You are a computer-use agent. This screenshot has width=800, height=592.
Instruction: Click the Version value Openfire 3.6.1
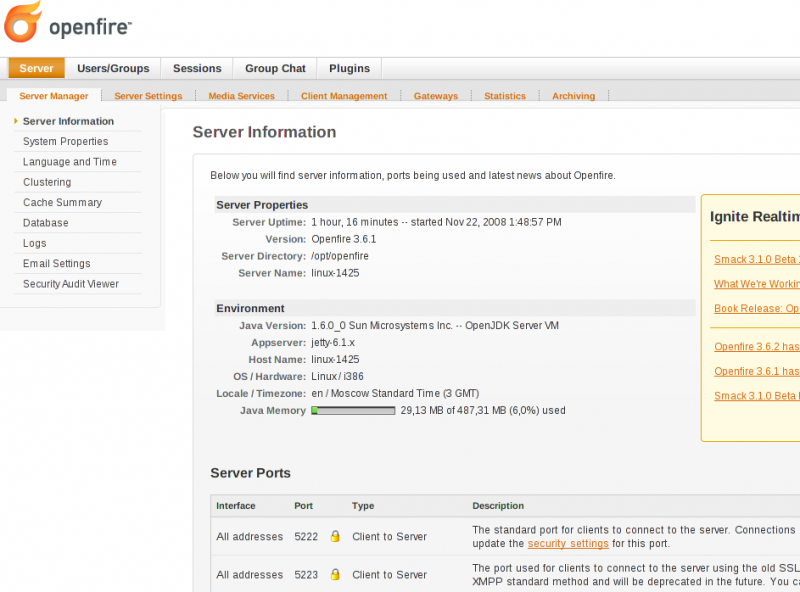[x=344, y=239]
